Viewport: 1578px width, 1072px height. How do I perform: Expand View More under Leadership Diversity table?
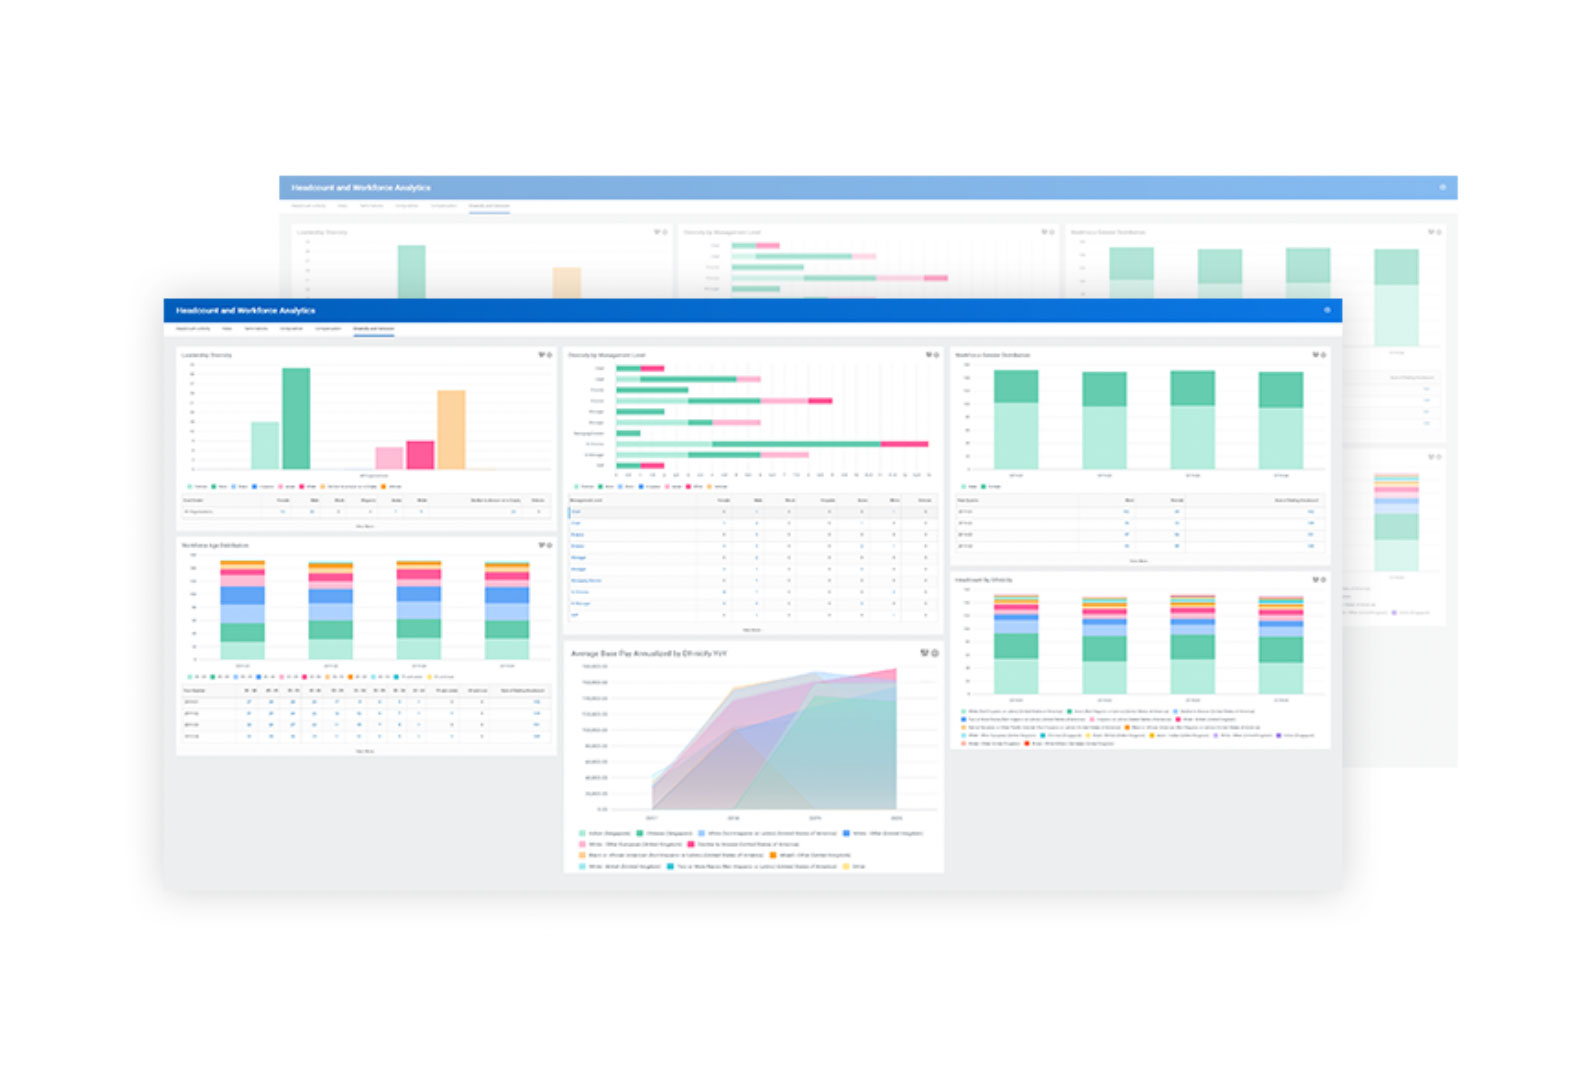pos(365,525)
